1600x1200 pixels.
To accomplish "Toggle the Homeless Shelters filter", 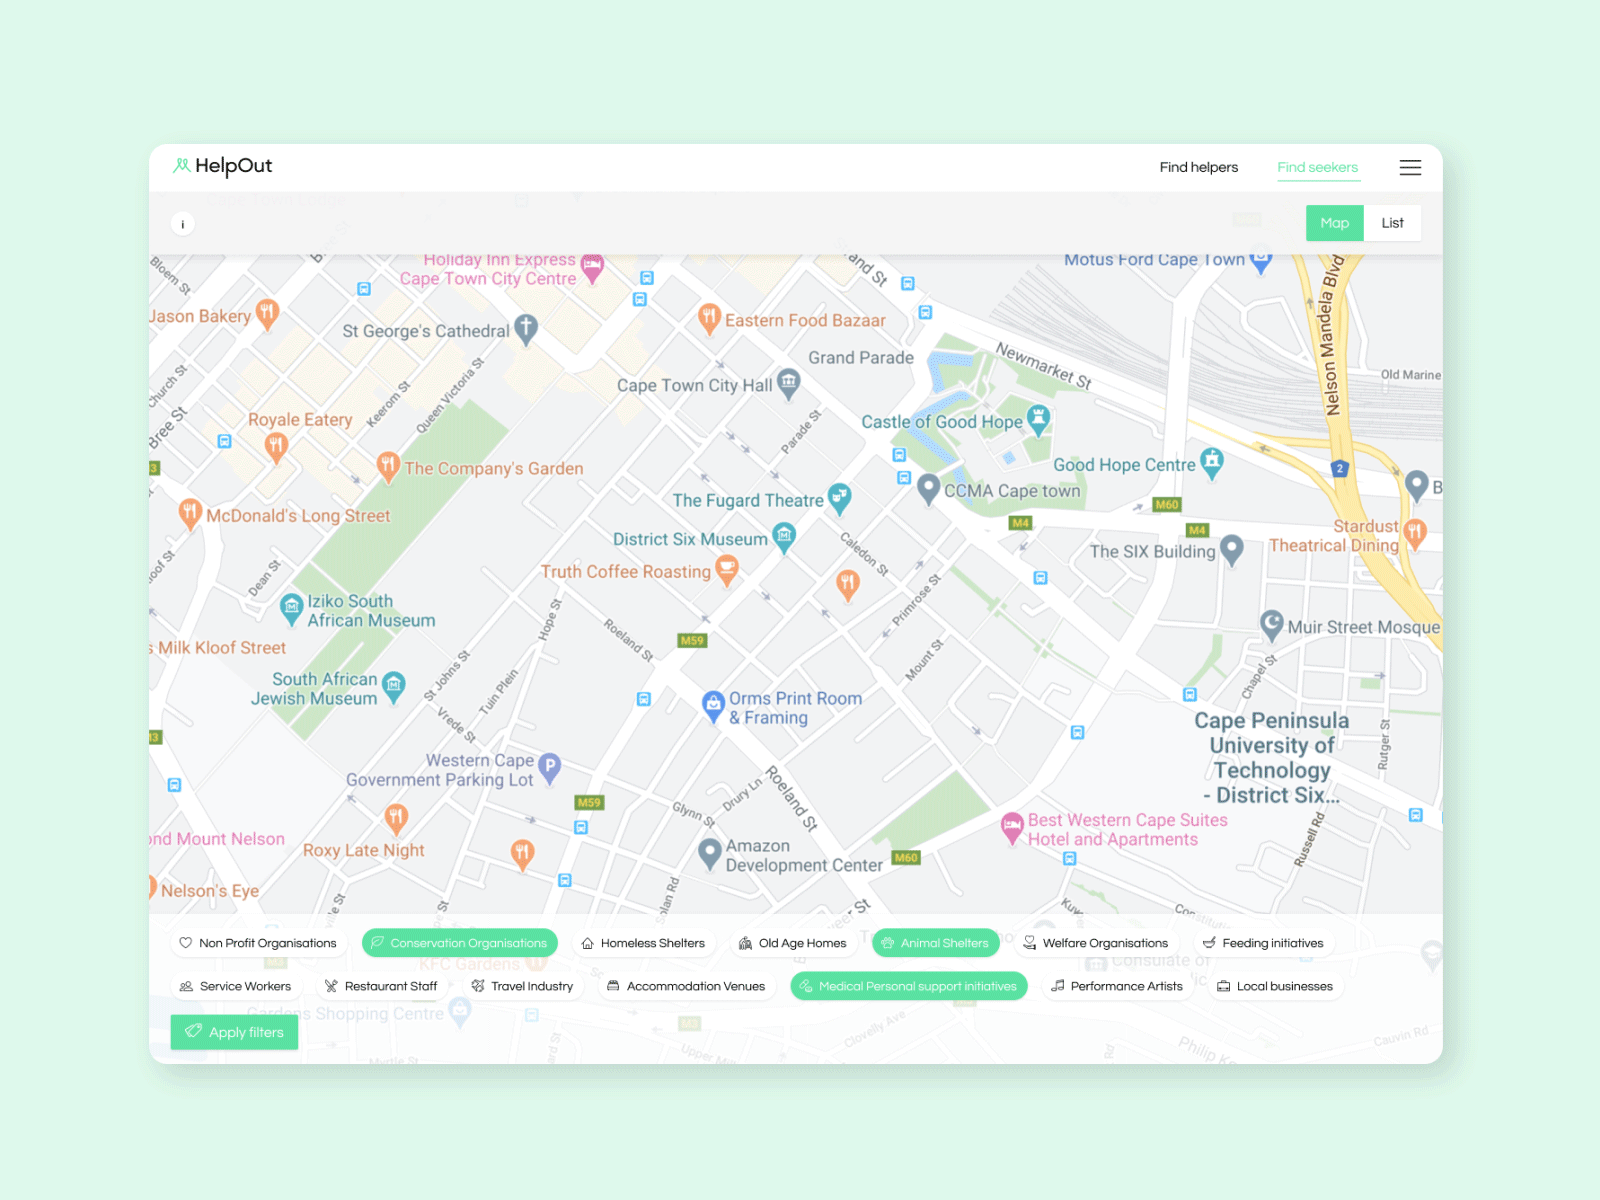I will pos(643,943).
